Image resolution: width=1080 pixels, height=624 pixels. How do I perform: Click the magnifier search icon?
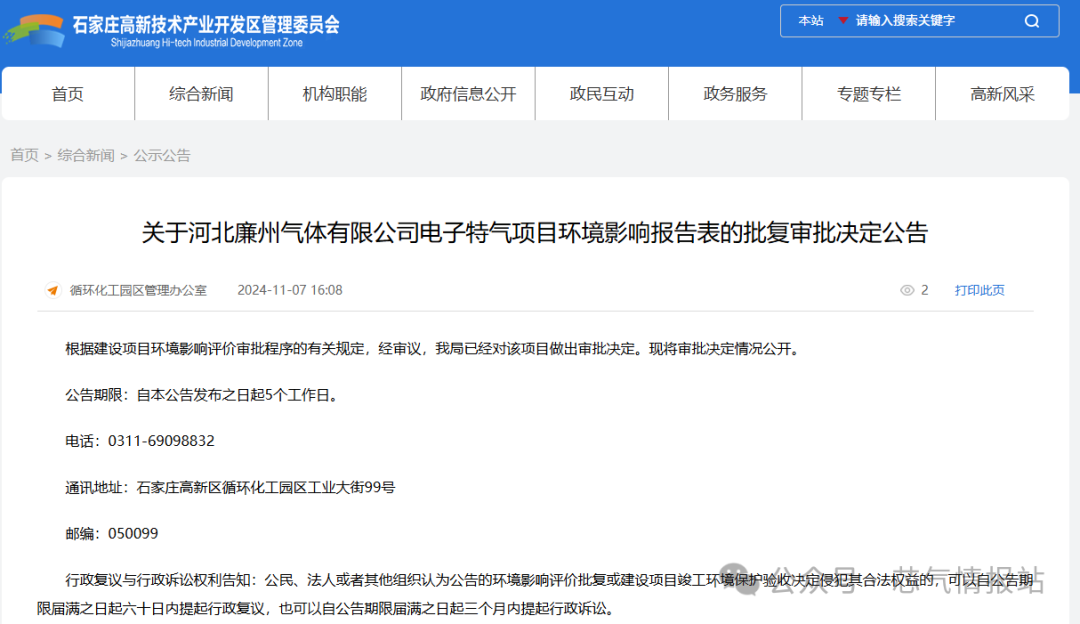(1032, 21)
